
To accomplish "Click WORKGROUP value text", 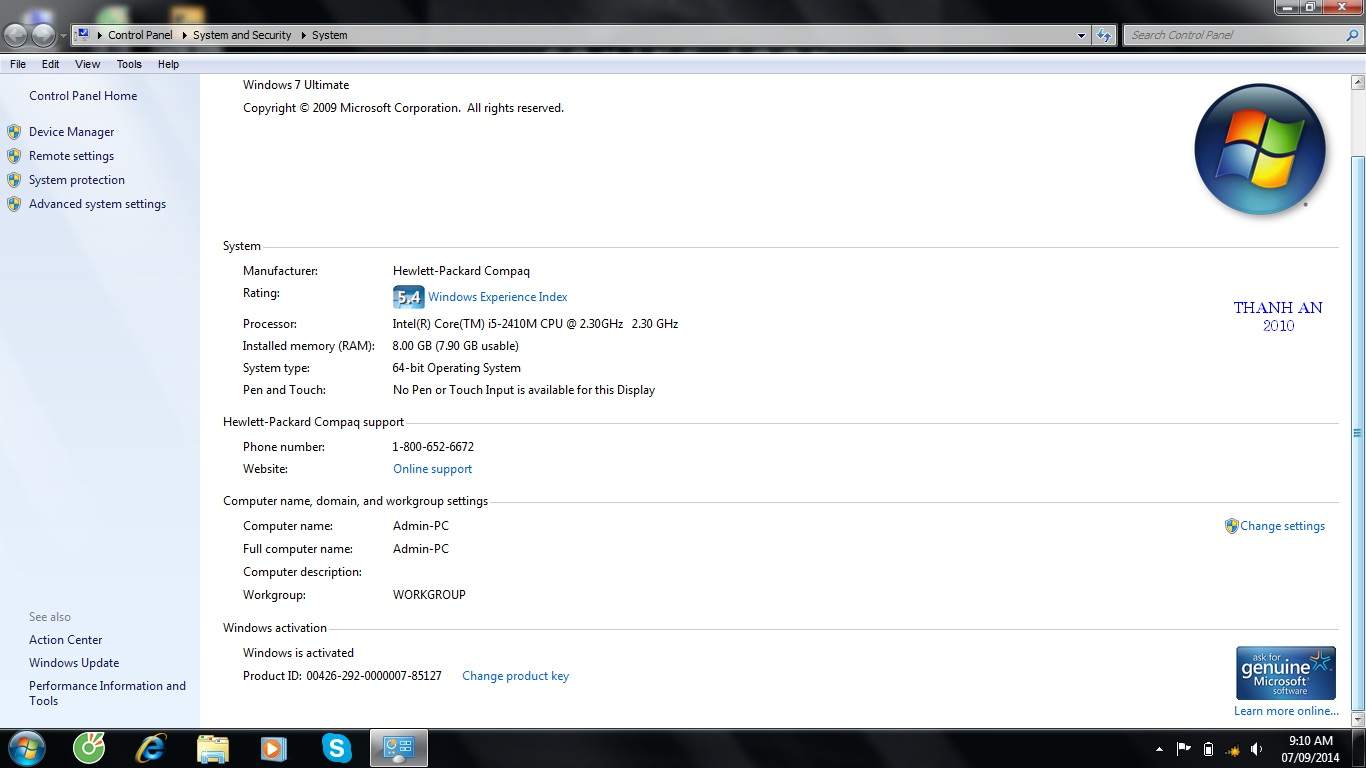I will click(429, 595).
